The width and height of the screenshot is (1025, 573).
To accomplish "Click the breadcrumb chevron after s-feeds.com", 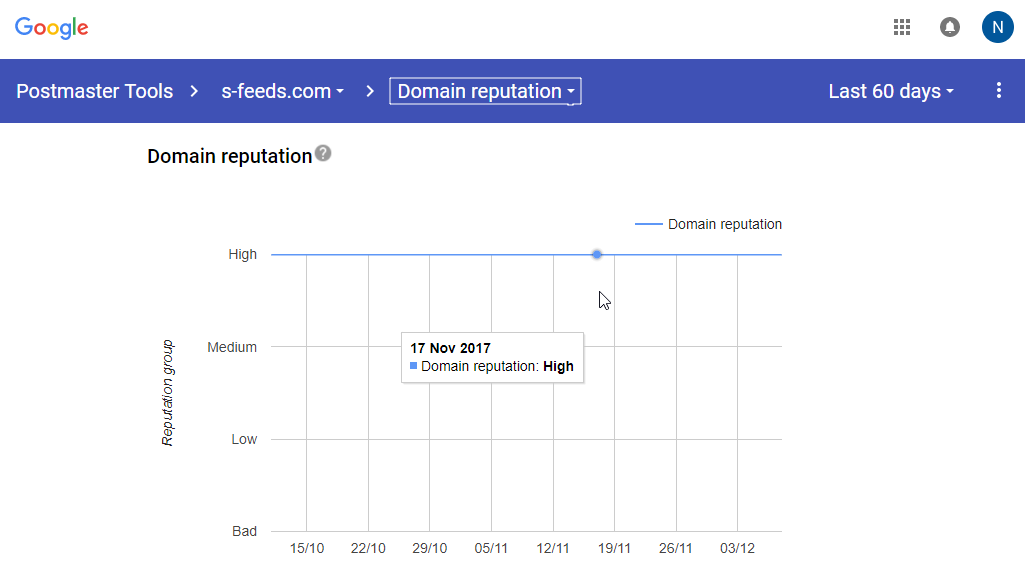I will click(370, 91).
